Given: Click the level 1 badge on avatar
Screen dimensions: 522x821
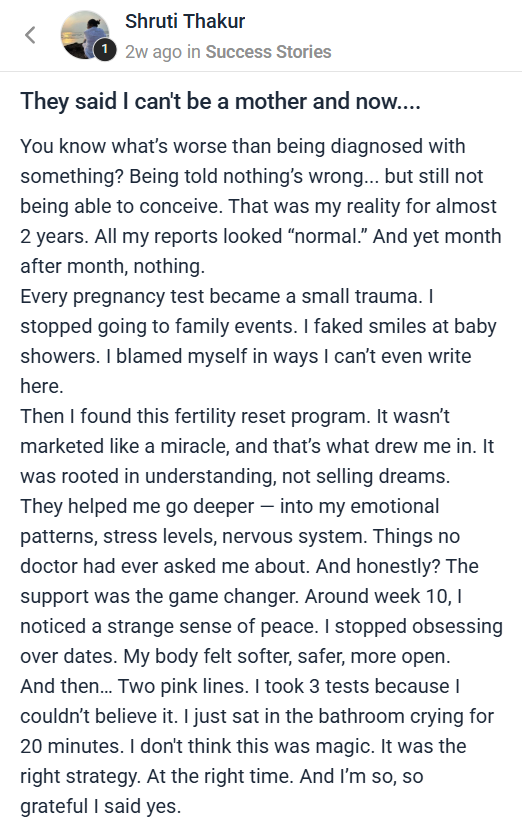Looking at the screenshot, I should coord(105,49).
